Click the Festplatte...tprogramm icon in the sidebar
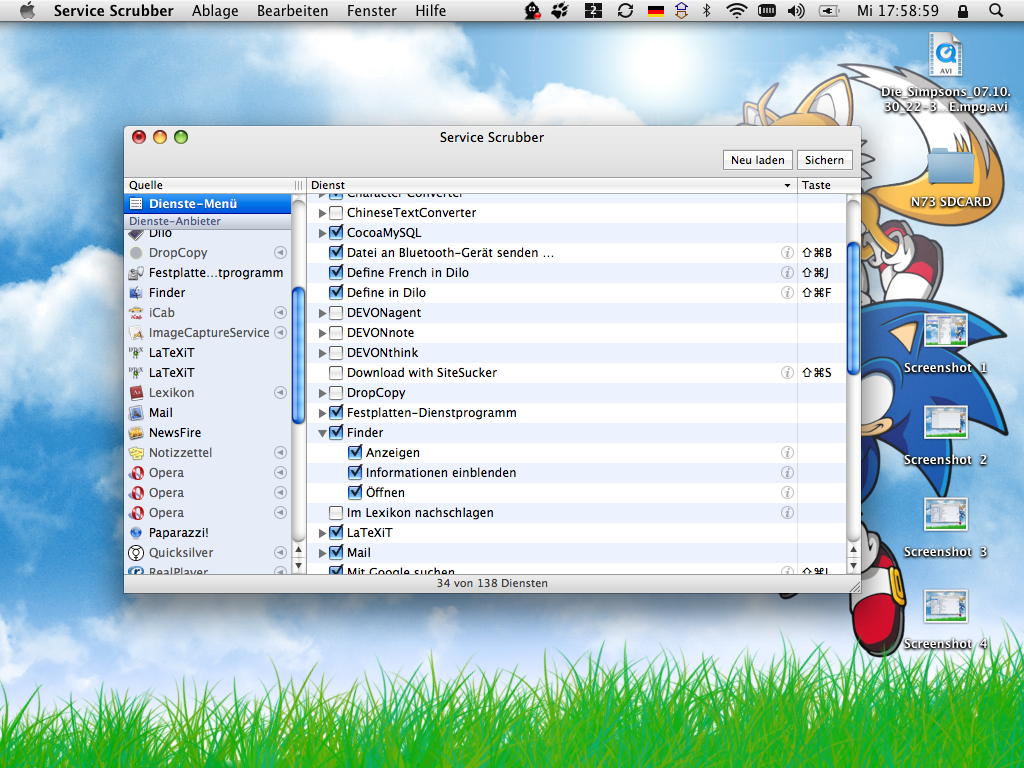The width and height of the screenshot is (1024, 768). tap(136, 273)
